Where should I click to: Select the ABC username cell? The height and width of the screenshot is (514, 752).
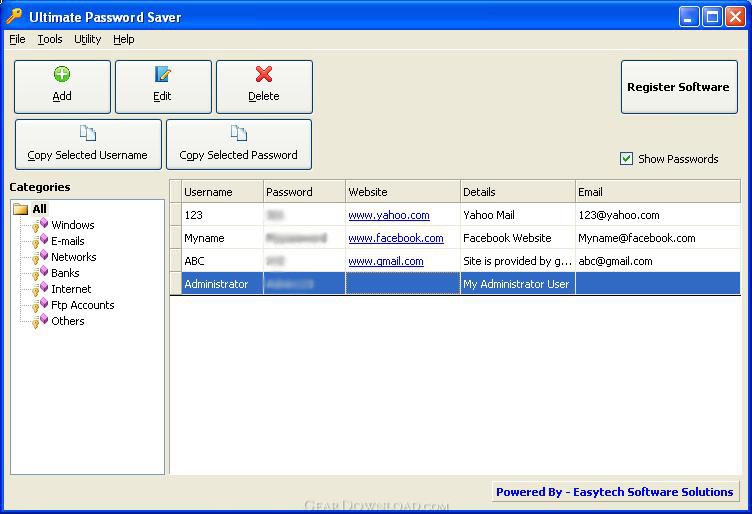pos(222,261)
